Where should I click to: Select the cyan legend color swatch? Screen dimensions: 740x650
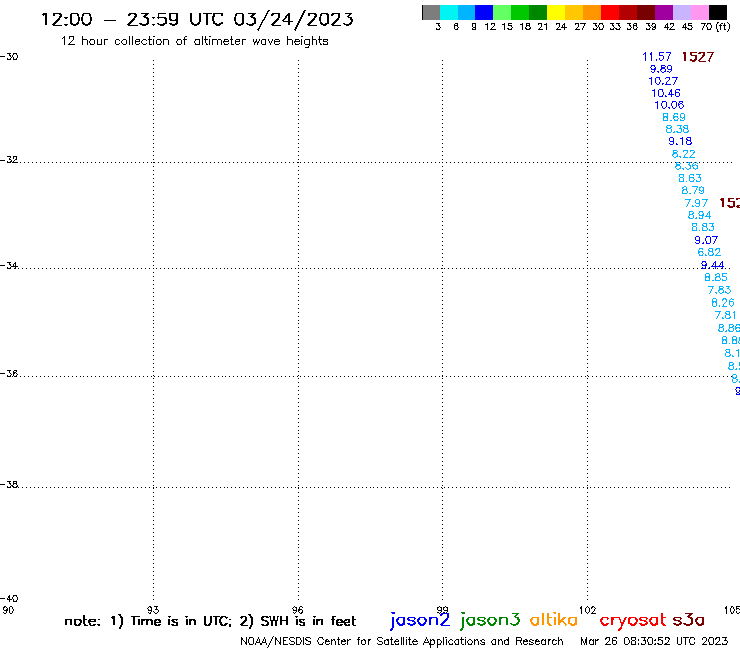coord(449,12)
